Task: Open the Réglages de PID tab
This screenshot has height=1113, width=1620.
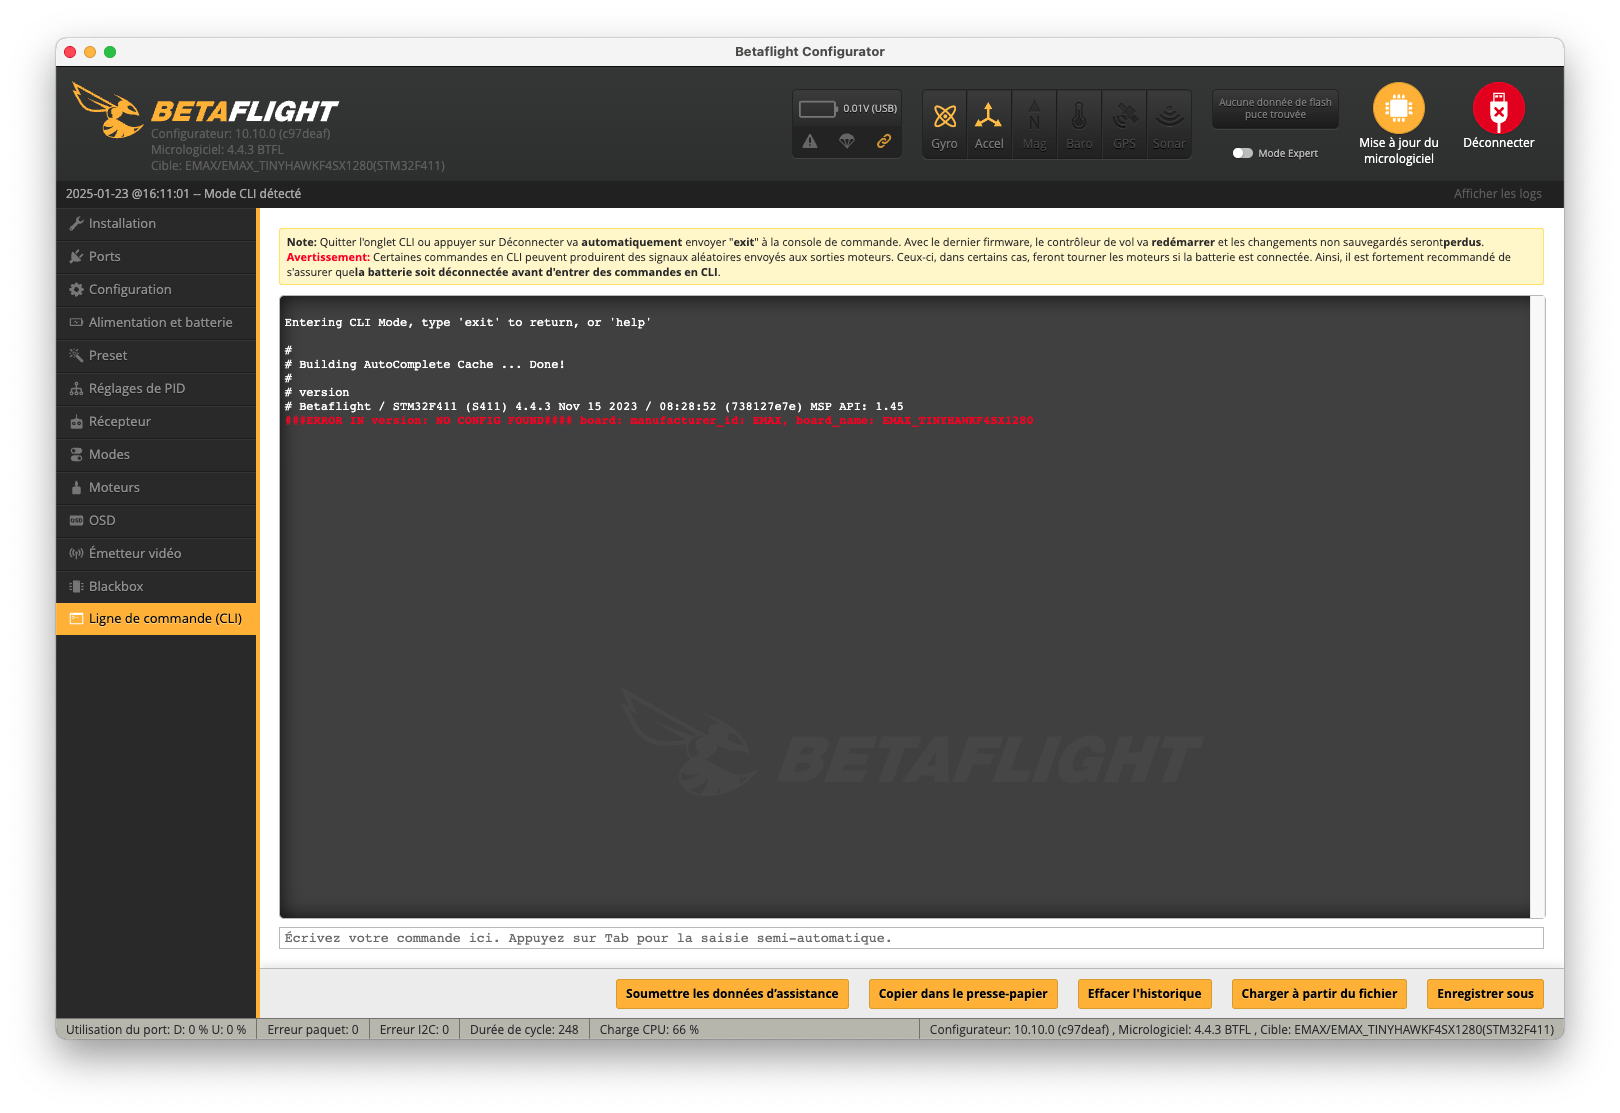Action: [x=156, y=389]
